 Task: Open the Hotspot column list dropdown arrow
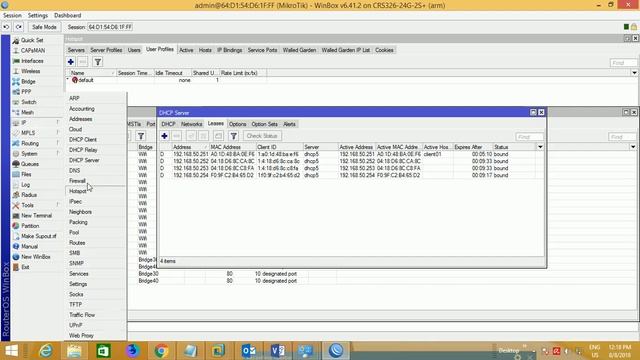pos(634,73)
